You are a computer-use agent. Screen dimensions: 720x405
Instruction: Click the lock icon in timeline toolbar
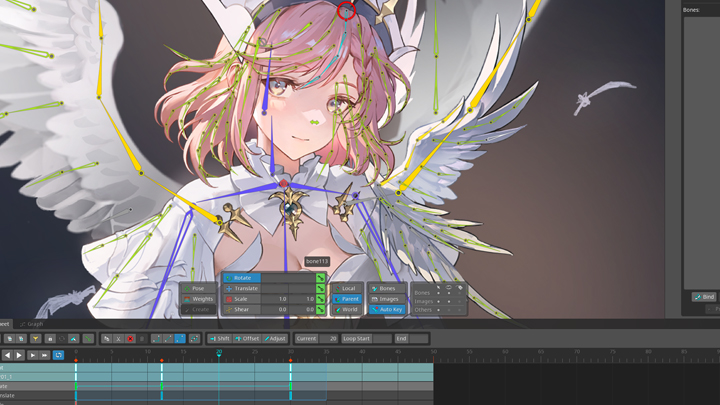point(51,339)
